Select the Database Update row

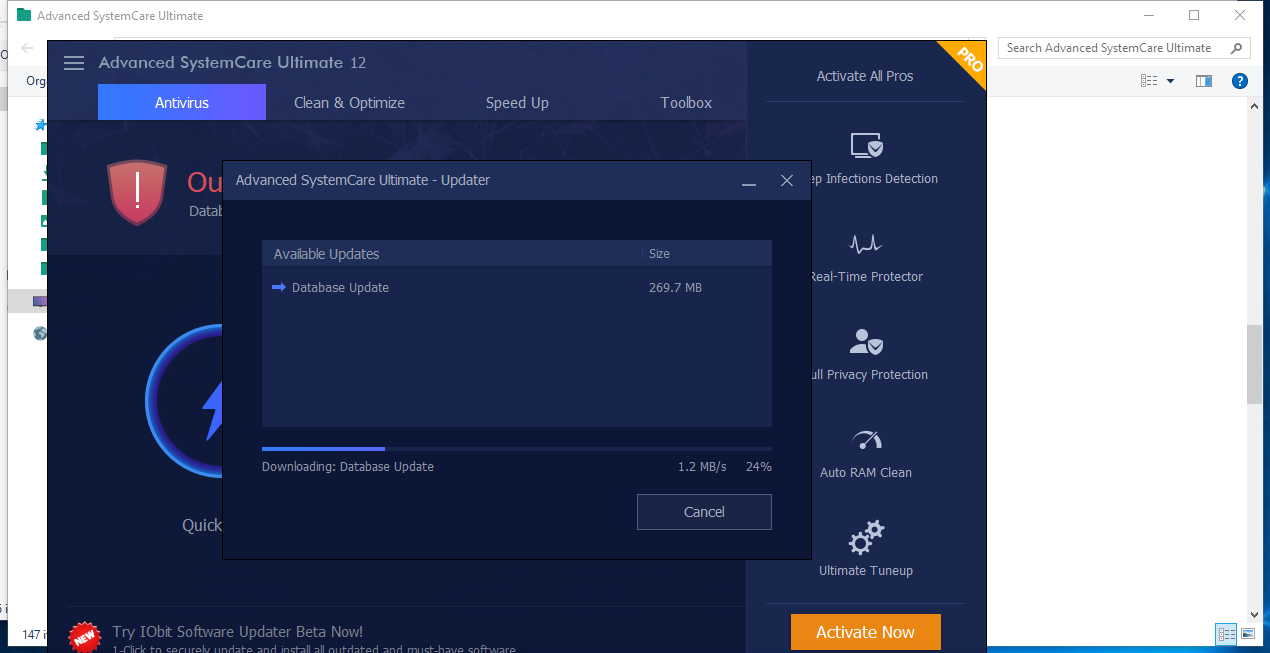517,288
